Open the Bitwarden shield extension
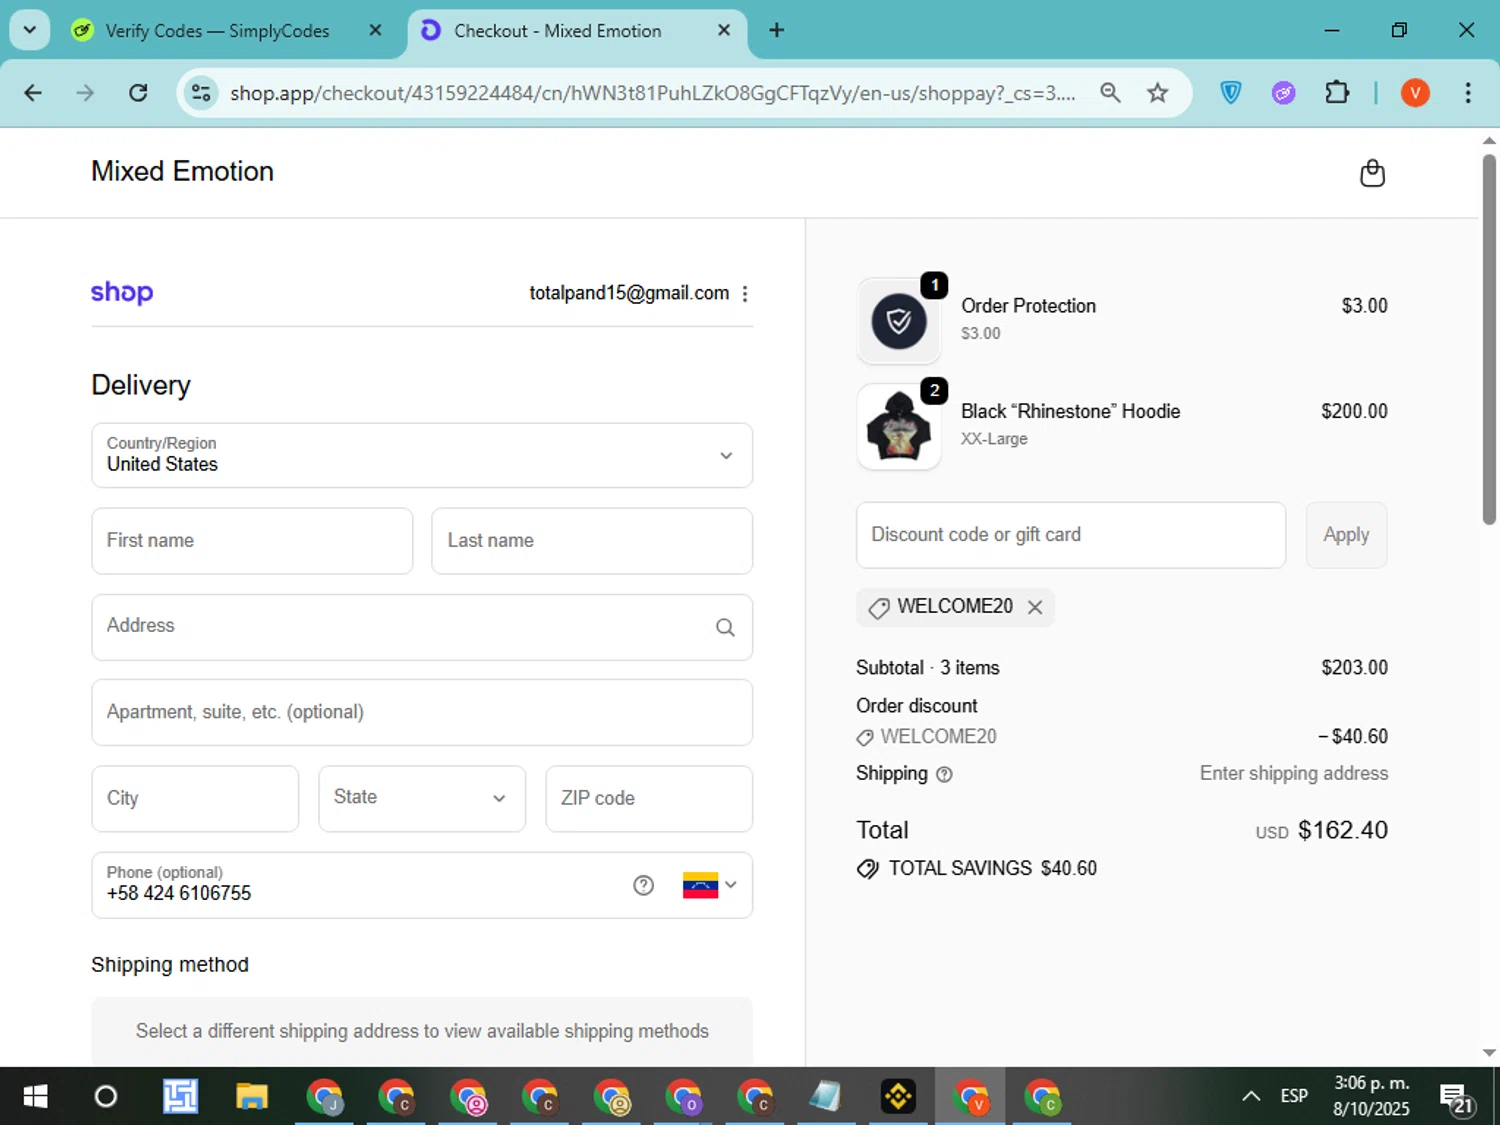 click(1231, 93)
